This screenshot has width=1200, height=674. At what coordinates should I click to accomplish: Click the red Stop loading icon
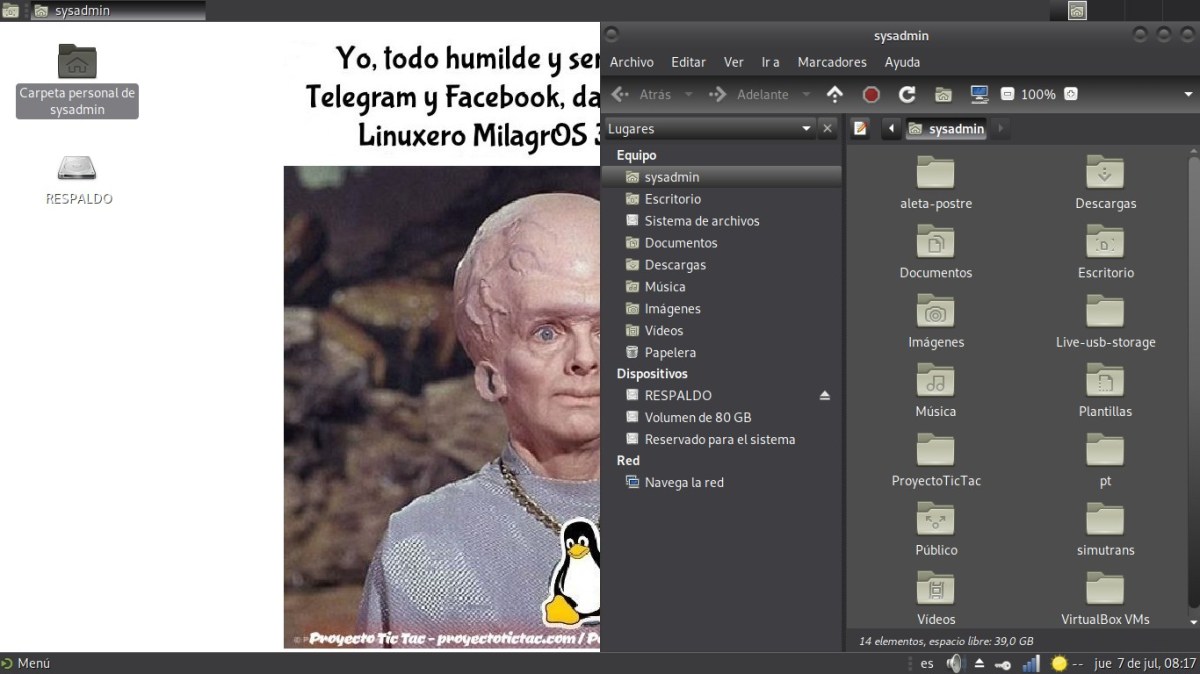point(871,94)
